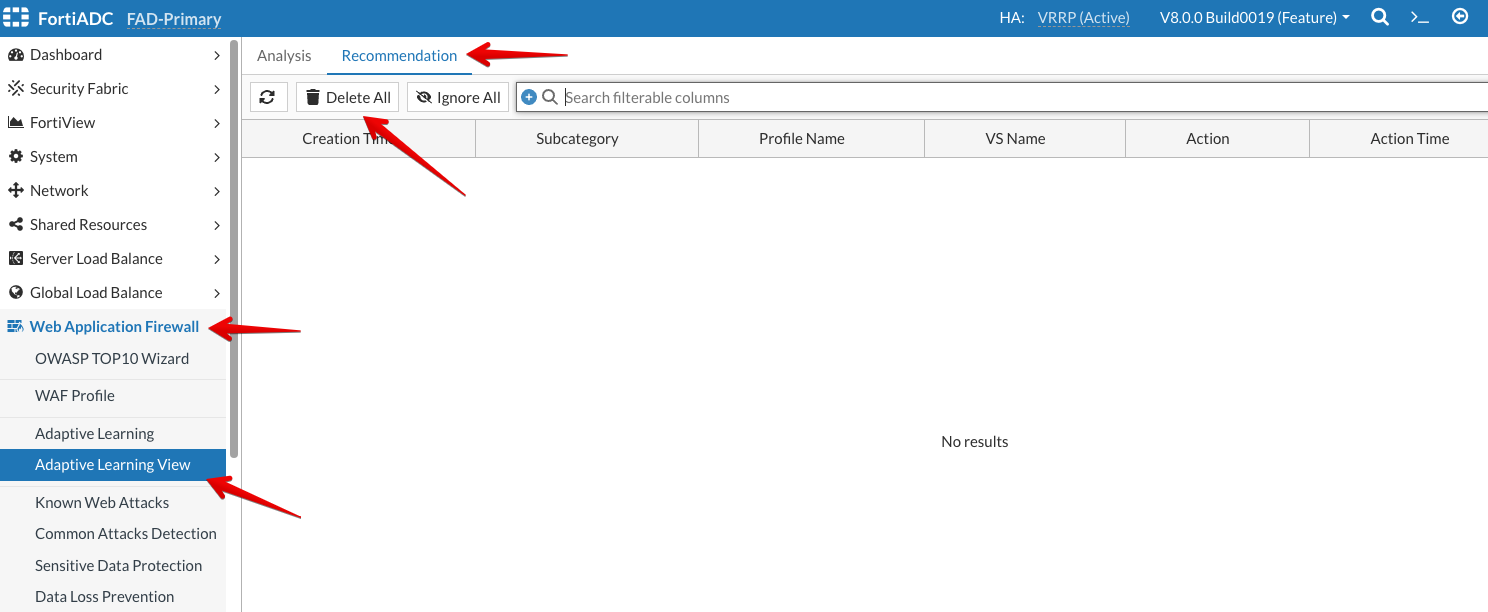This screenshot has width=1488, height=612.
Task: Click the Dashboard gauge icon in sidebar
Action: (x=16, y=55)
